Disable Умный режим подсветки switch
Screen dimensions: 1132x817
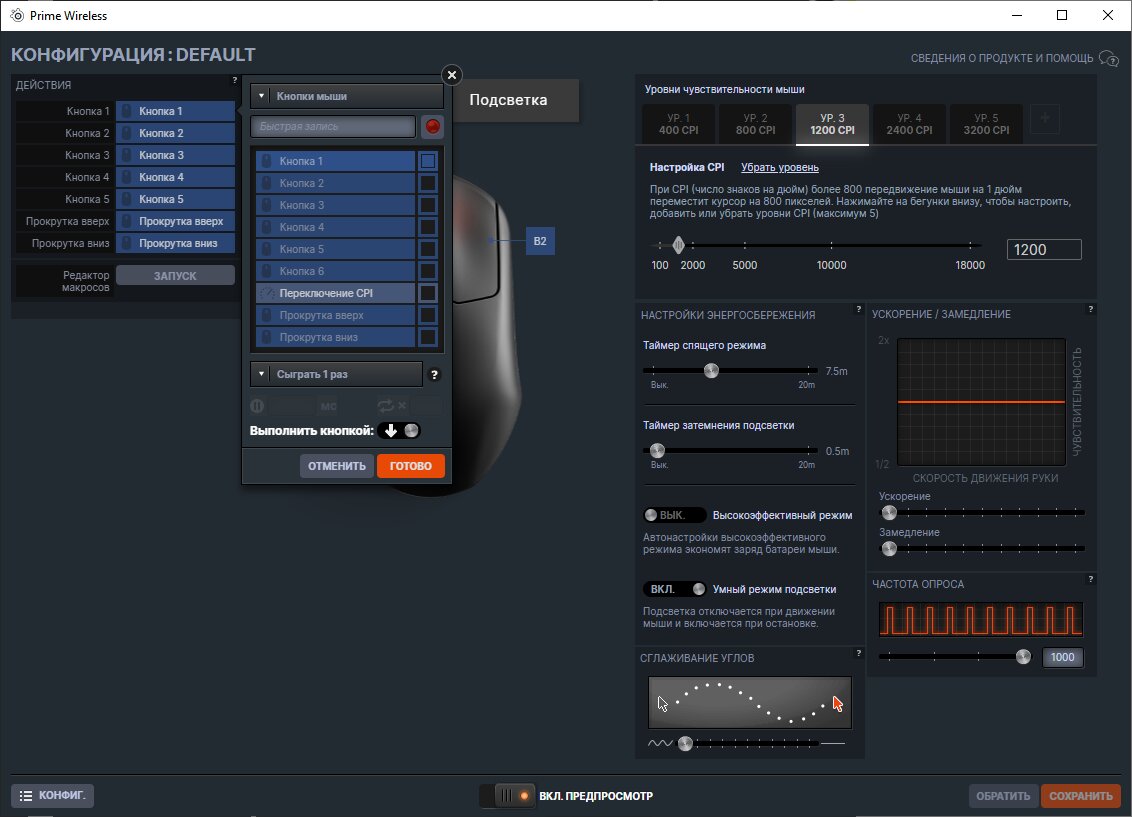tap(674, 589)
